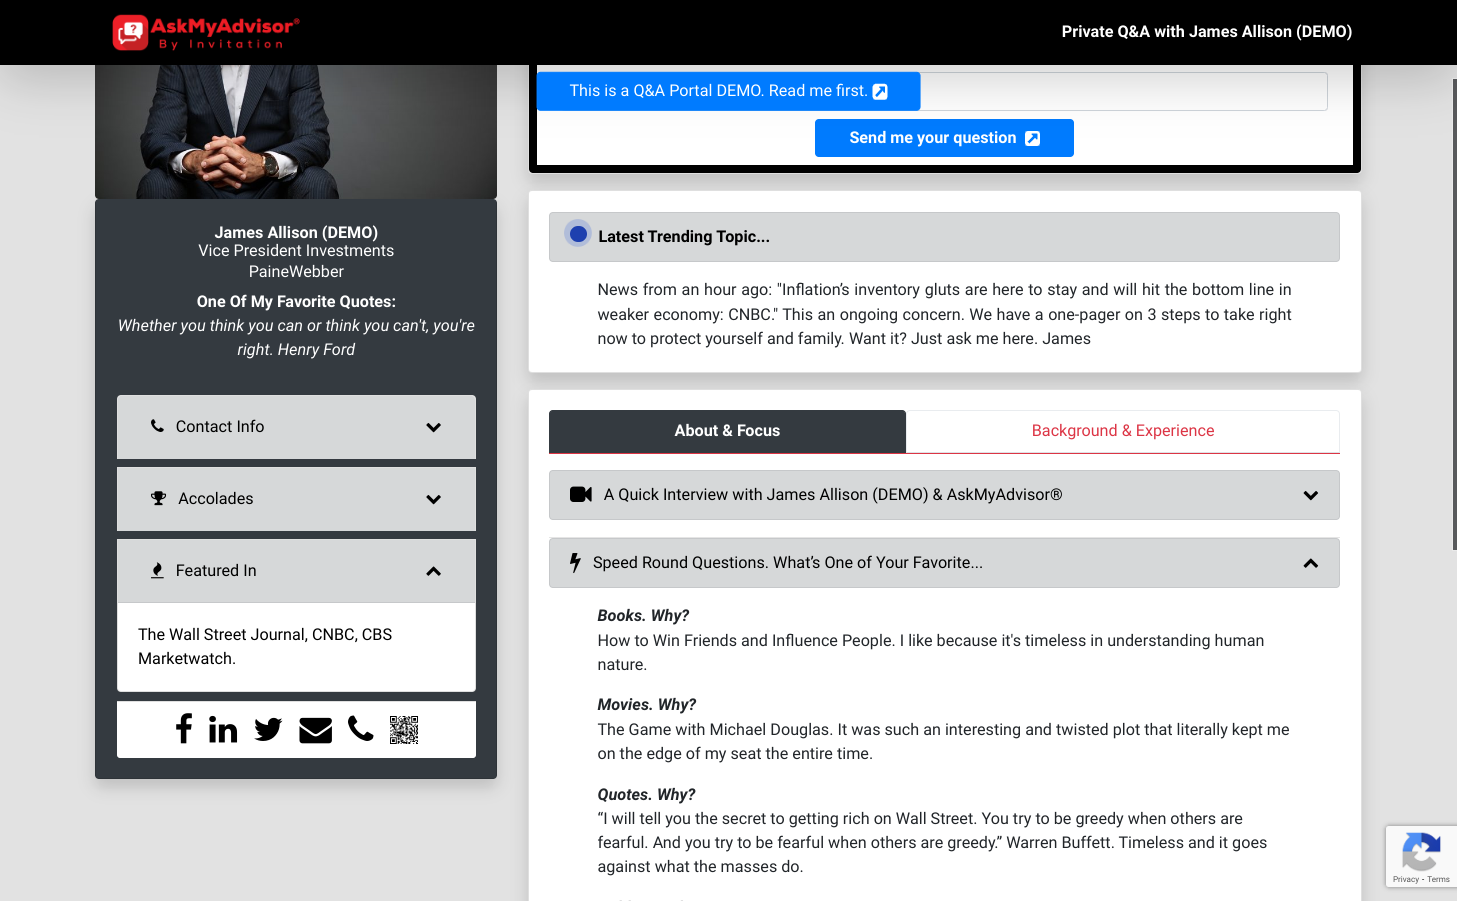
Task: Click 'Quotes. Why?' heading
Action: (x=646, y=795)
